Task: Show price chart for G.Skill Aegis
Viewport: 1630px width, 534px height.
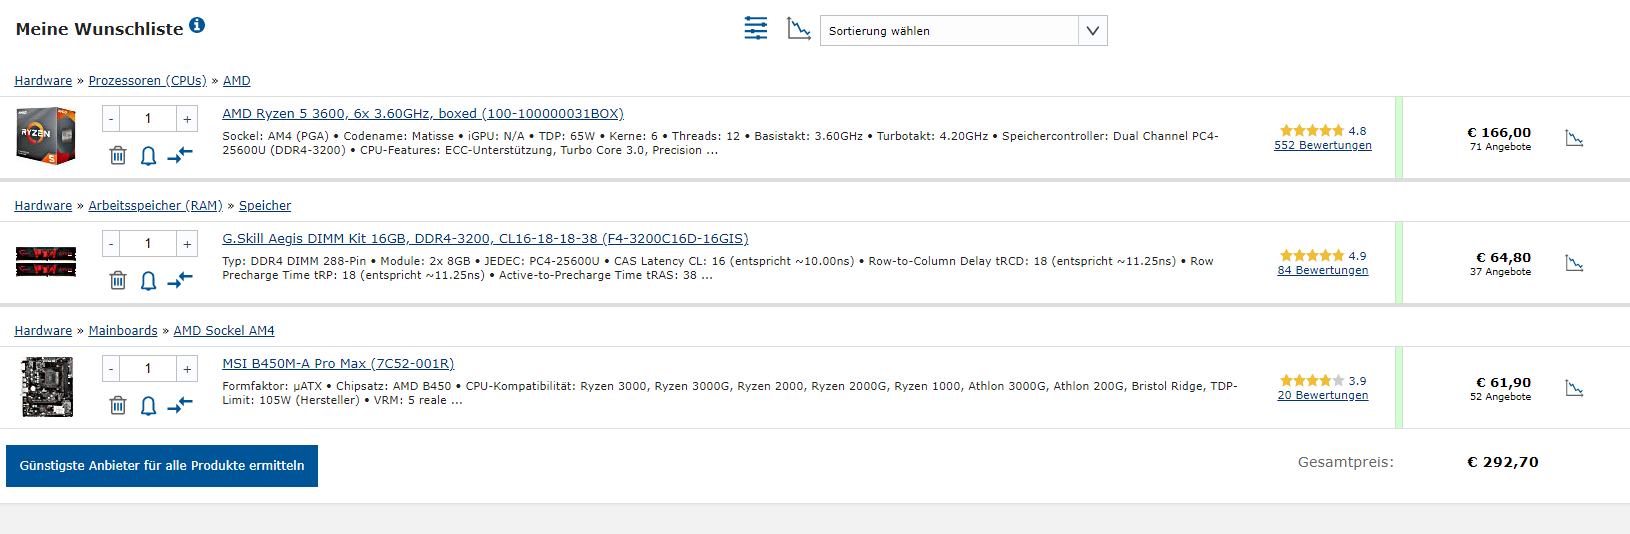Action: point(1575,263)
